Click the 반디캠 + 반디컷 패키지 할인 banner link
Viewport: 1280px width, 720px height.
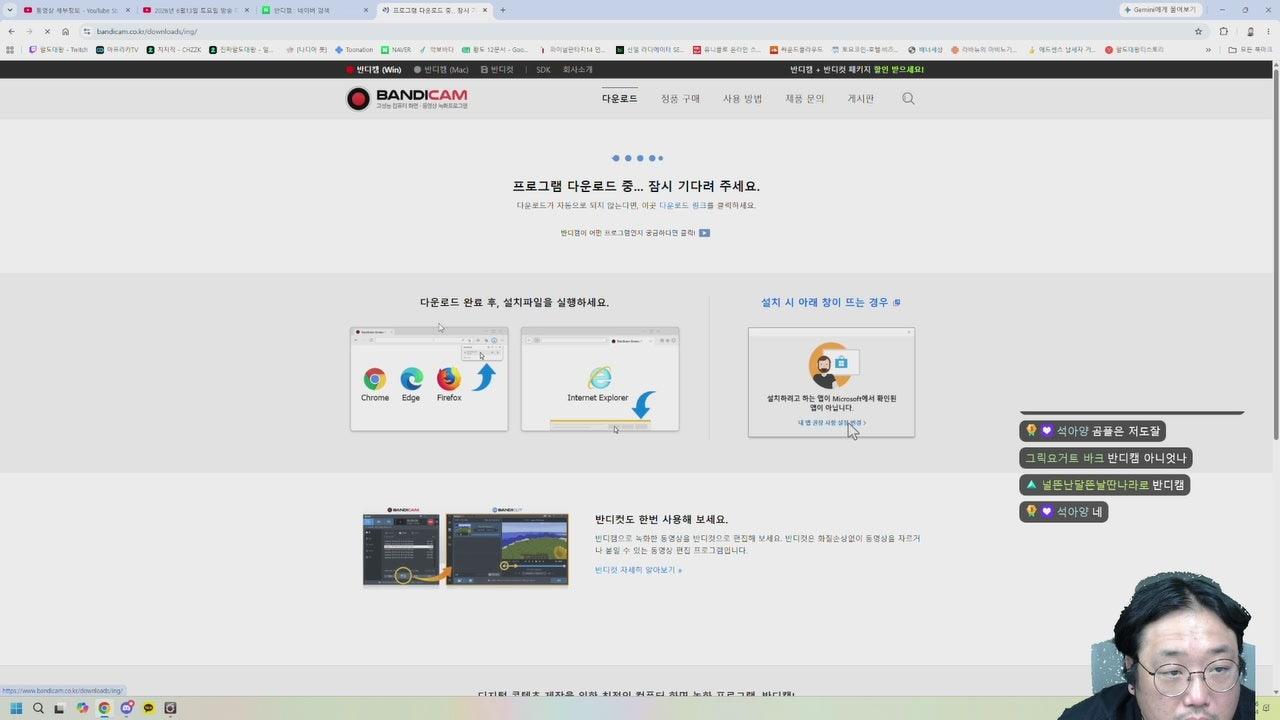tap(857, 70)
